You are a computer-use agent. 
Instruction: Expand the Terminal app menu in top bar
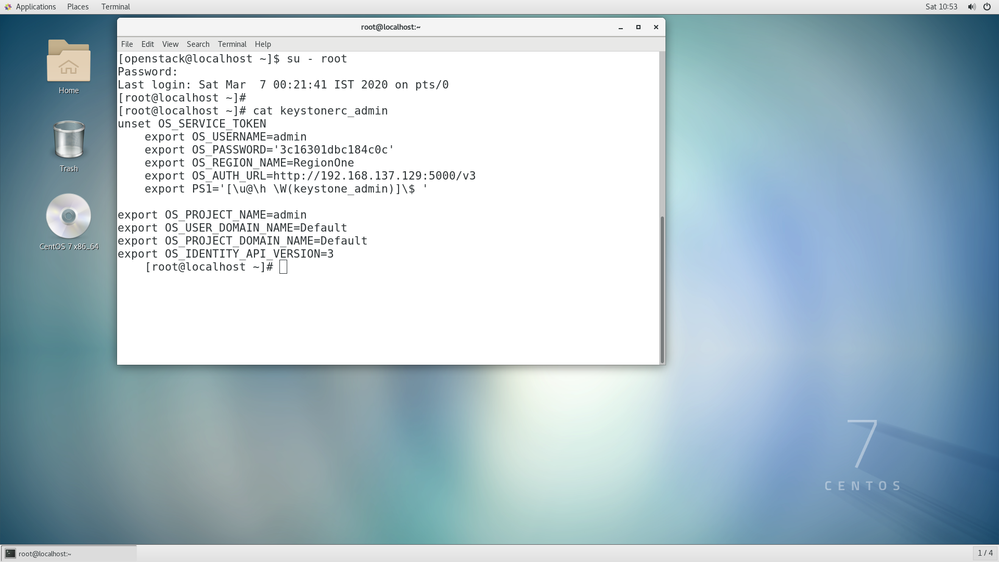point(115,7)
